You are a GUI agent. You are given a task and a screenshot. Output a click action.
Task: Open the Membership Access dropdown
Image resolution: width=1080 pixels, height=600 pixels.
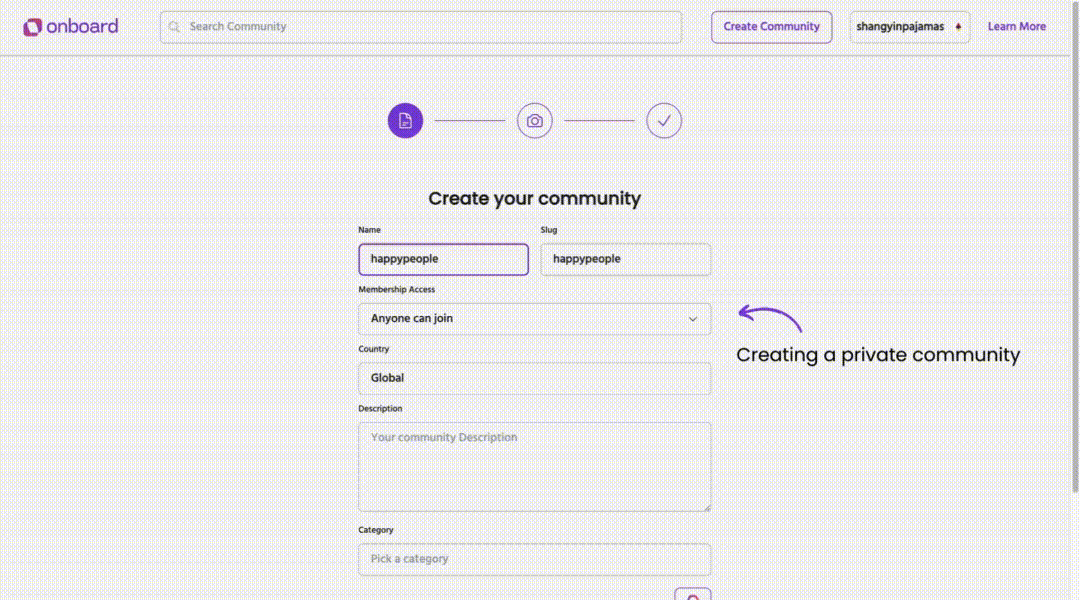click(534, 319)
